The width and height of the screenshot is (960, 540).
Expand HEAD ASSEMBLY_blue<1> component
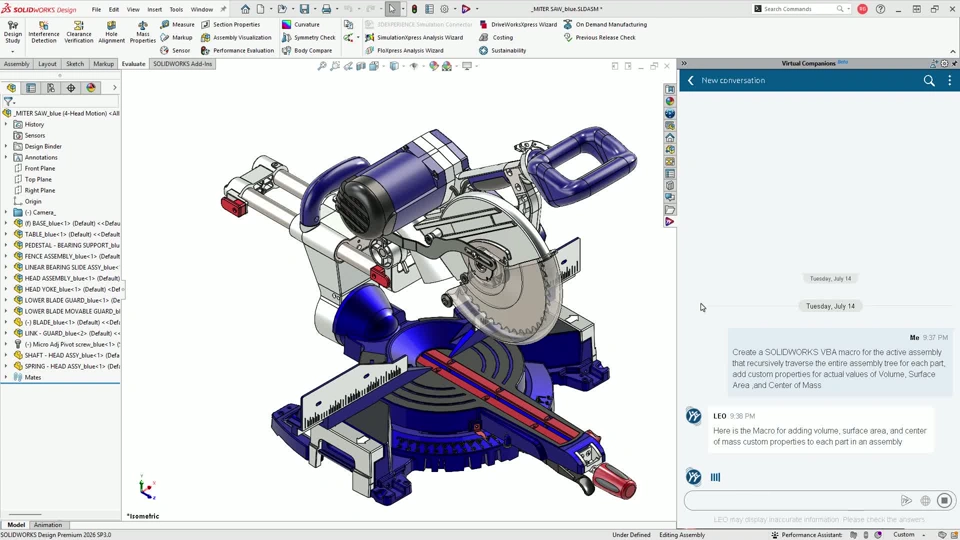[x=6, y=278]
